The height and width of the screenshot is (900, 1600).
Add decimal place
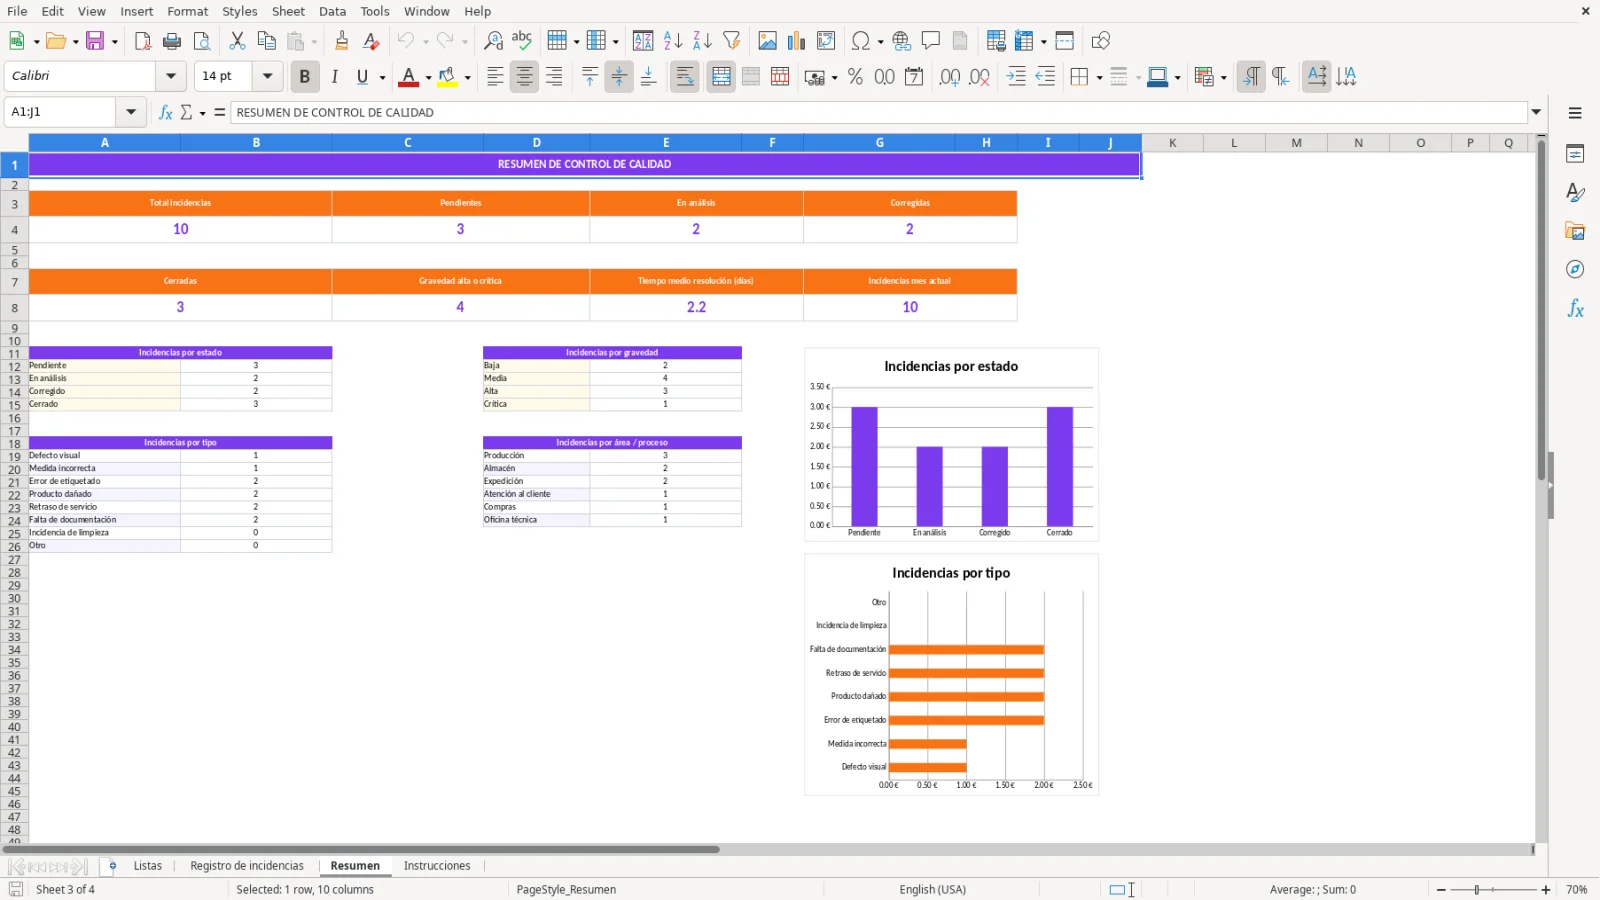(x=950, y=77)
